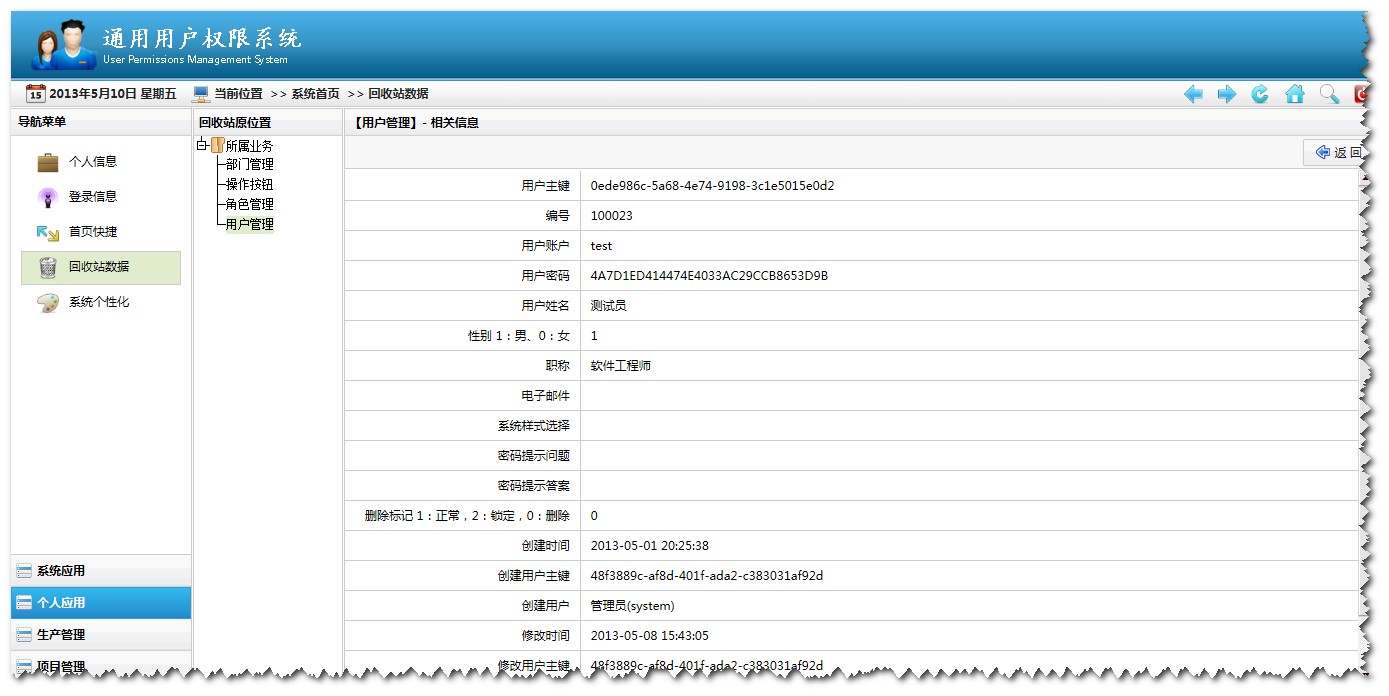Click the calendar date icon
This screenshot has height=696, width=1389.
tap(33, 93)
